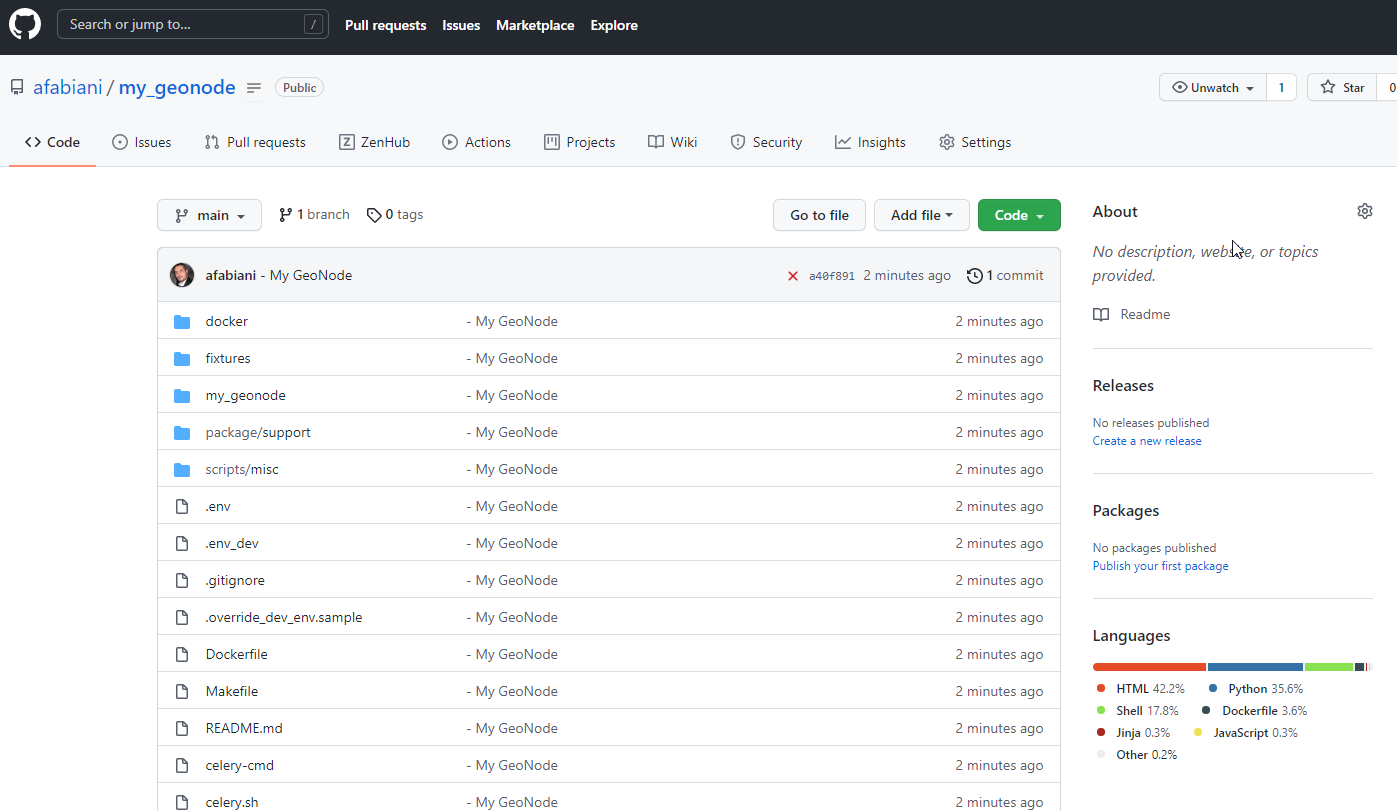Select the Code tab

click(x=52, y=142)
